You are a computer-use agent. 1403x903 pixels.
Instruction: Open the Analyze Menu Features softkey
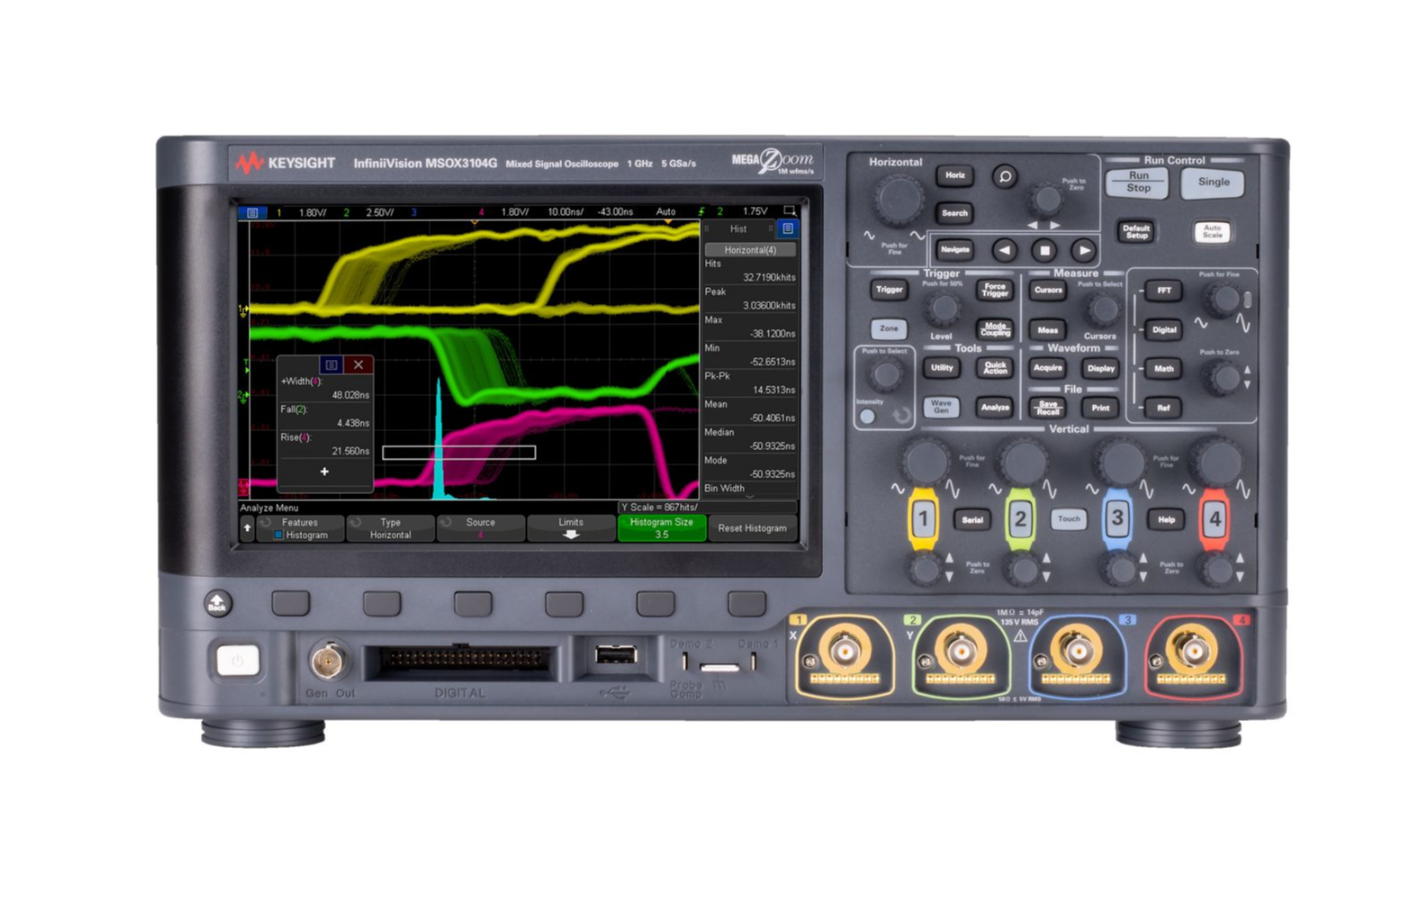pos(301,528)
